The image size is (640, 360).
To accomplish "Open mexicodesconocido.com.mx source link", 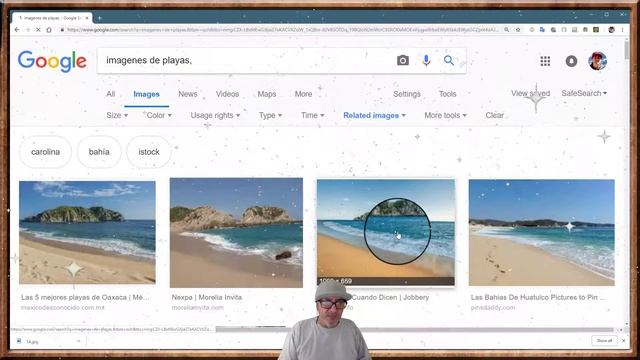I will coord(63,308).
